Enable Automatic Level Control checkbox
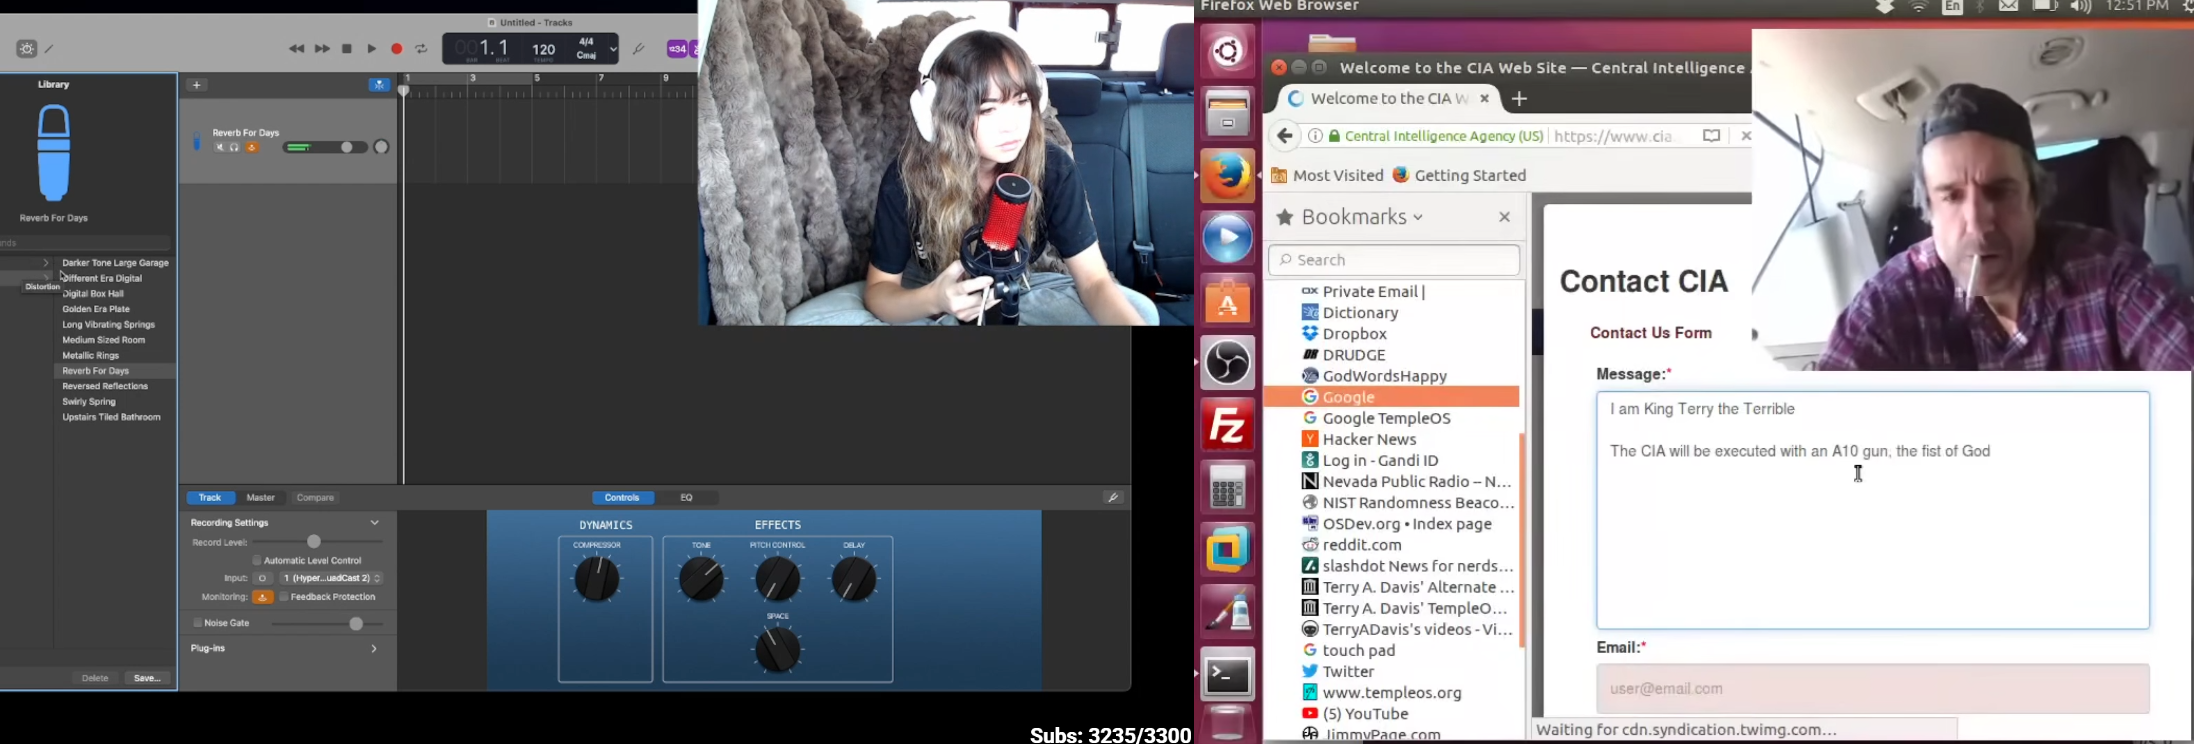The image size is (2194, 744). pos(257,560)
